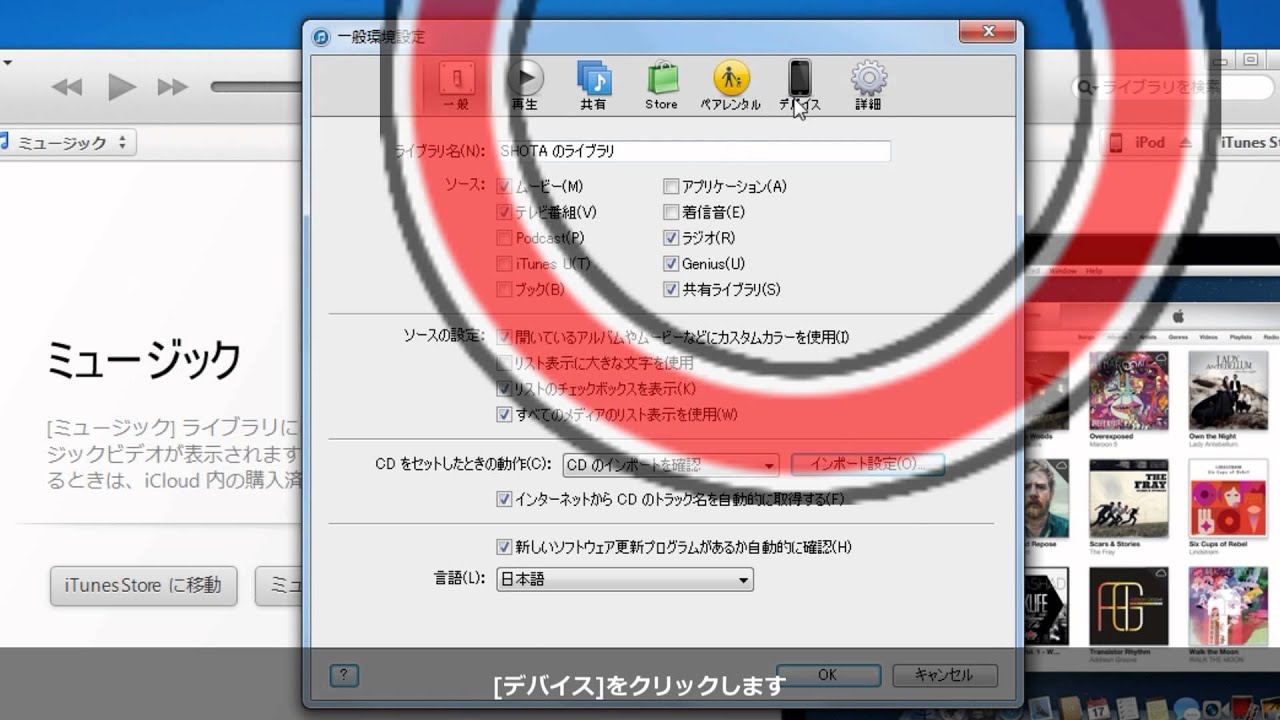The width and height of the screenshot is (1280, 720).
Task: Enable the アプリケーション(A) source checkbox
Action: [671, 186]
